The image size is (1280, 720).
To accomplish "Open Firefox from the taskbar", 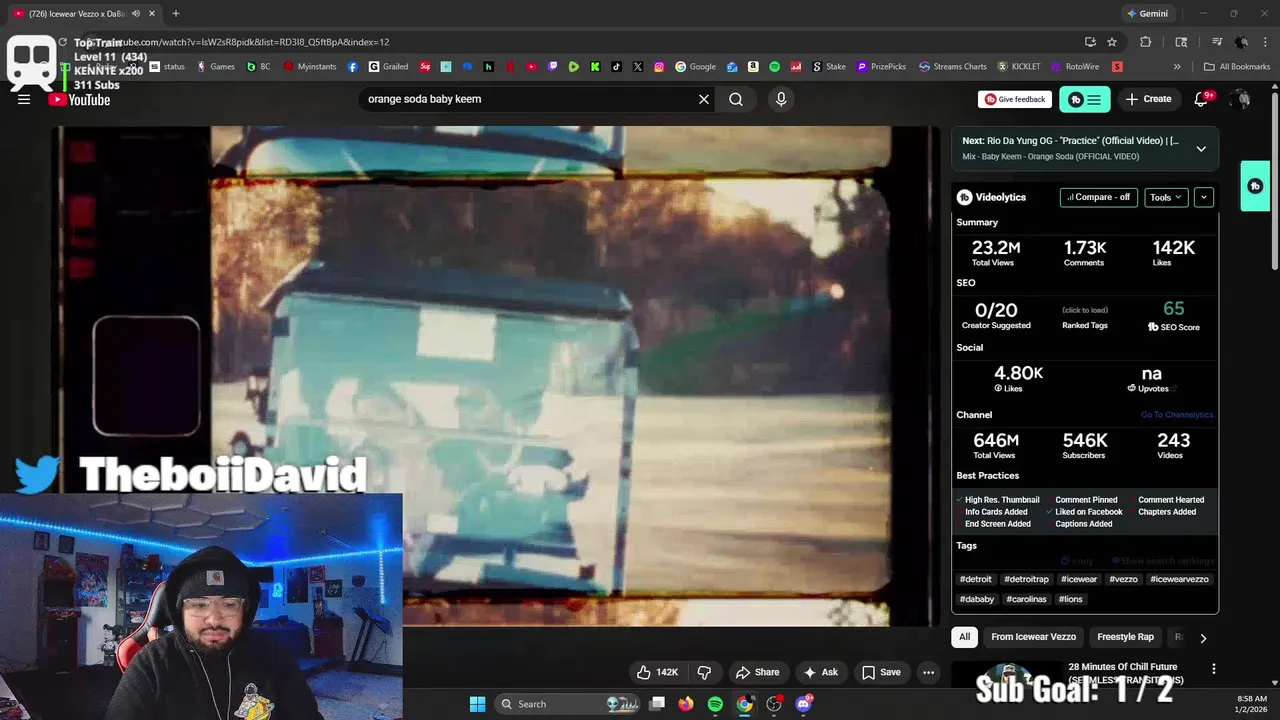I will (x=686, y=704).
